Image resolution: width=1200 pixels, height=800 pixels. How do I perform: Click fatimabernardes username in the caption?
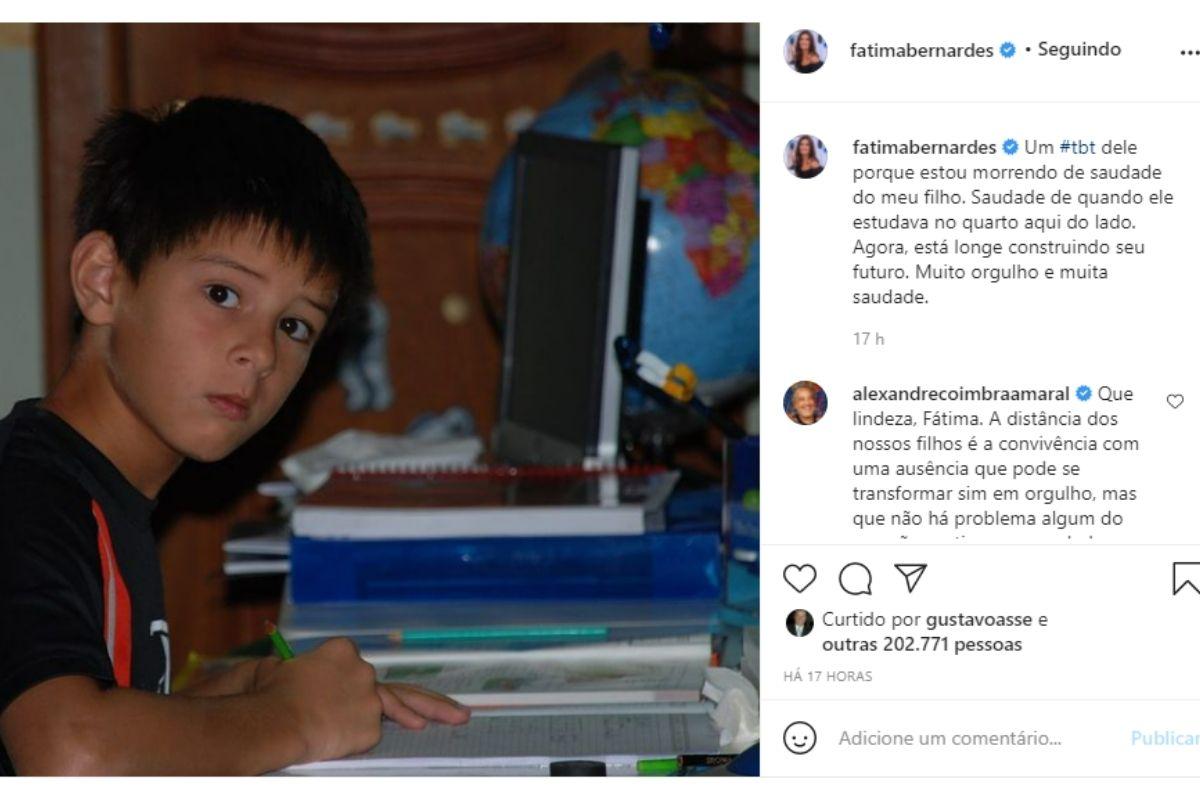[x=925, y=147]
